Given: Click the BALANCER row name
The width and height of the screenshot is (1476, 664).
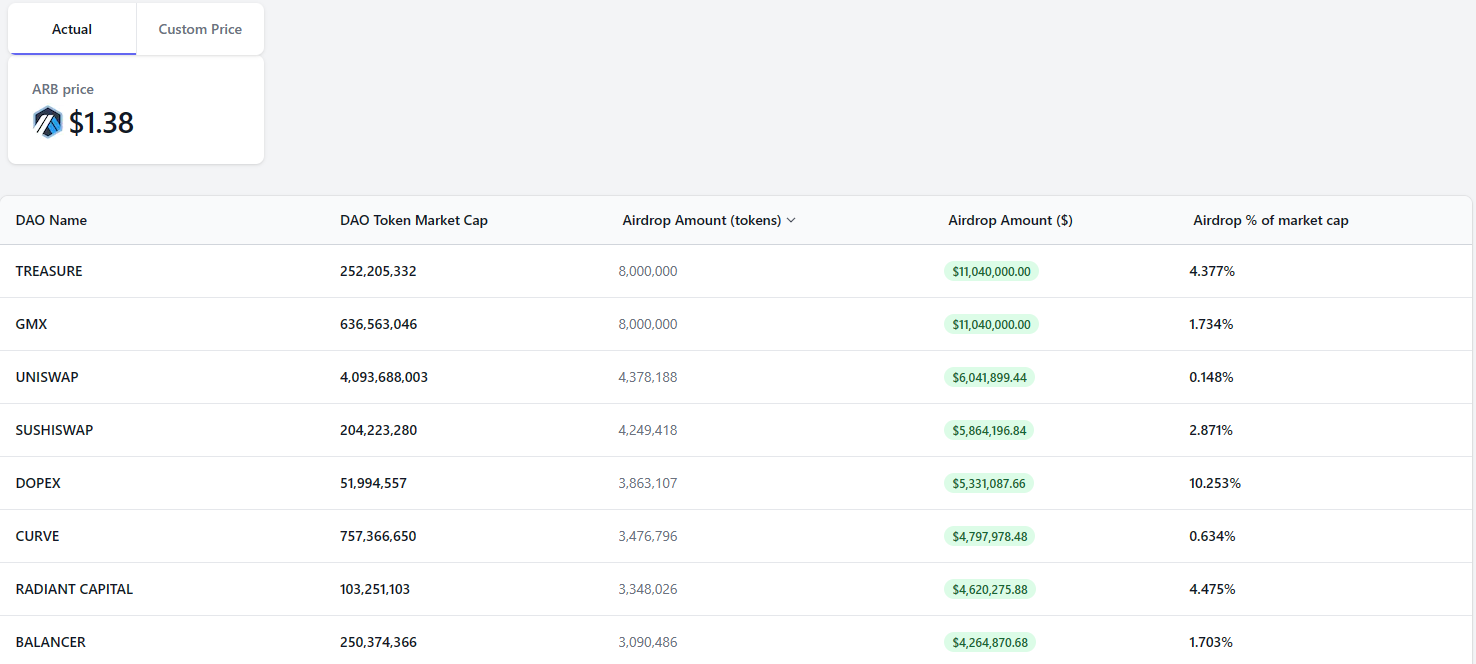Looking at the screenshot, I should click(x=51, y=642).
